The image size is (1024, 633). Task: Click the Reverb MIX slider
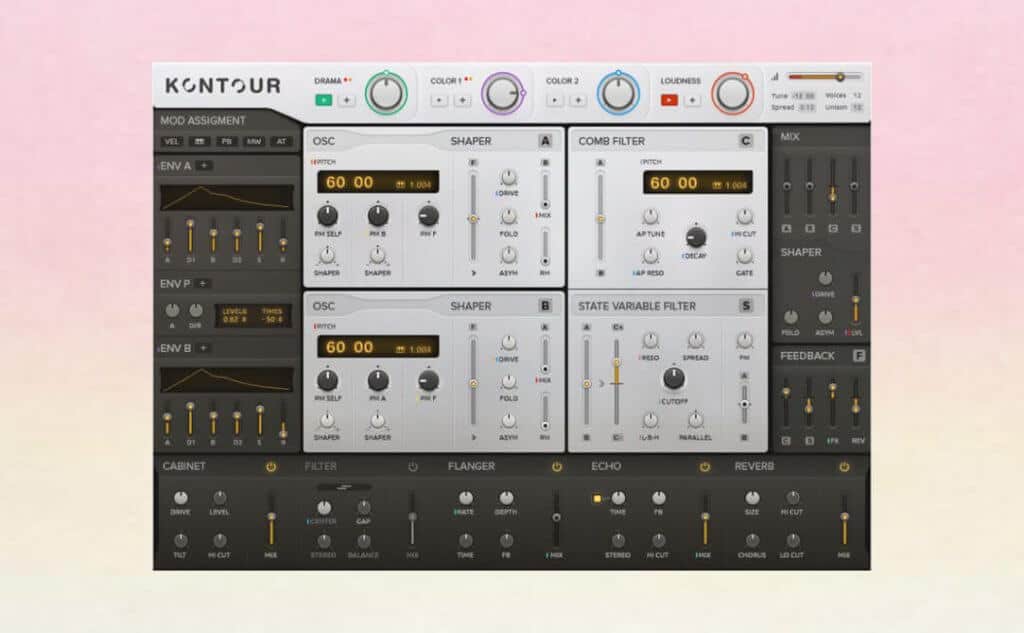coord(844,520)
